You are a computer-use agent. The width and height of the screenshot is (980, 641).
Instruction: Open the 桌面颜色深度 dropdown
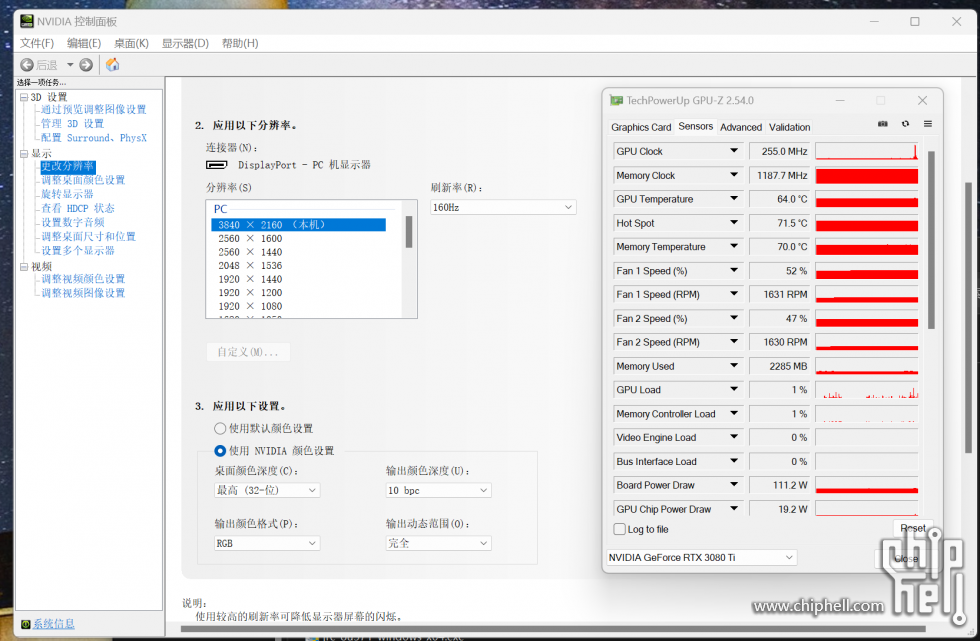tap(267, 490)
